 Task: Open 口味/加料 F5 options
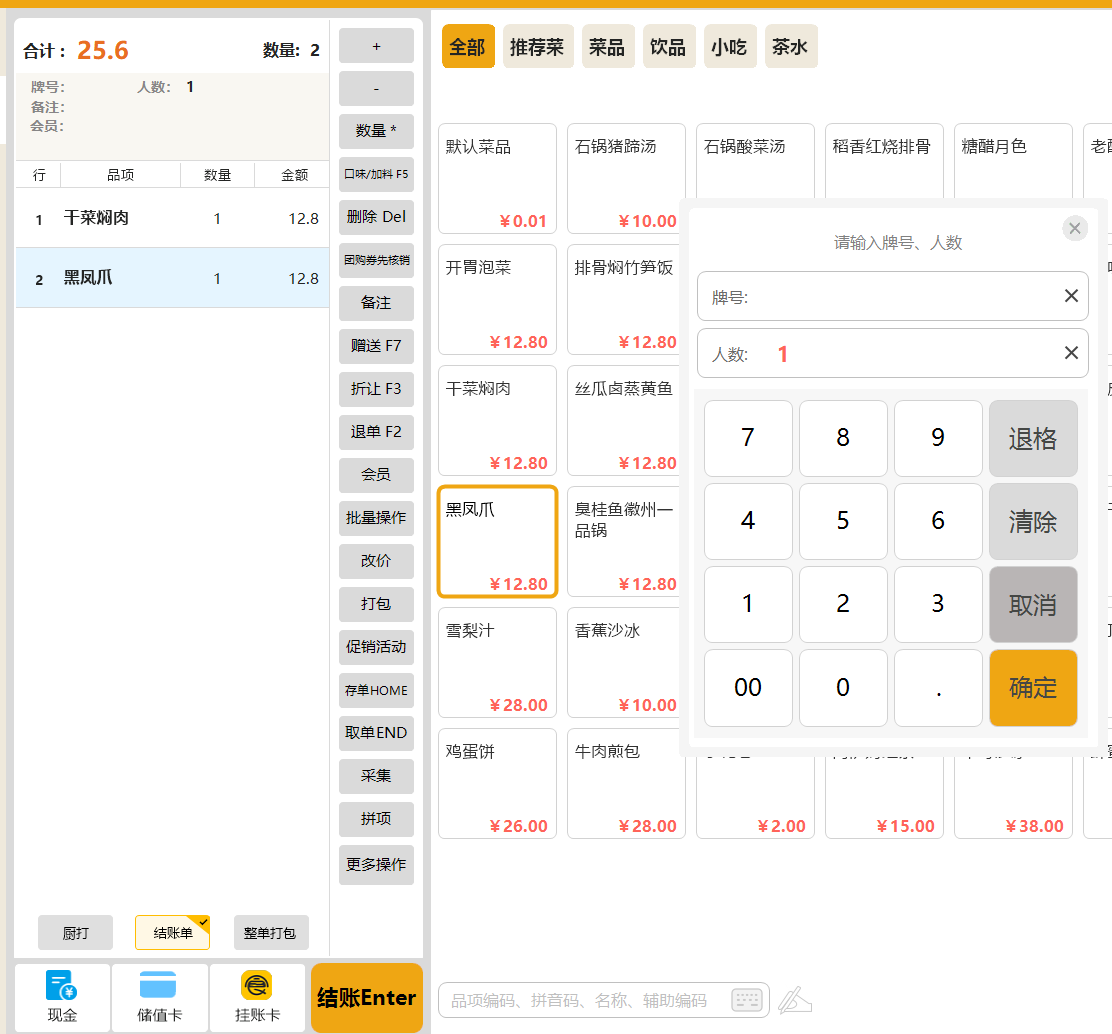376,174
